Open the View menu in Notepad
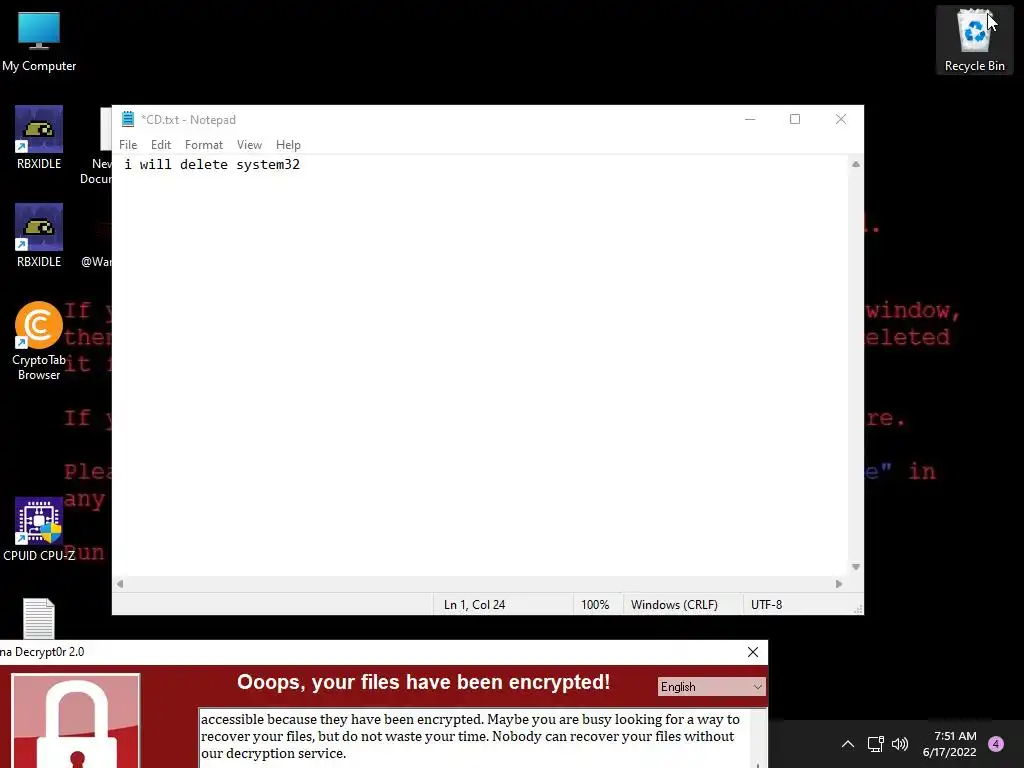The height and width of the screenshot is (768, 1024). [x=249, y=145]
